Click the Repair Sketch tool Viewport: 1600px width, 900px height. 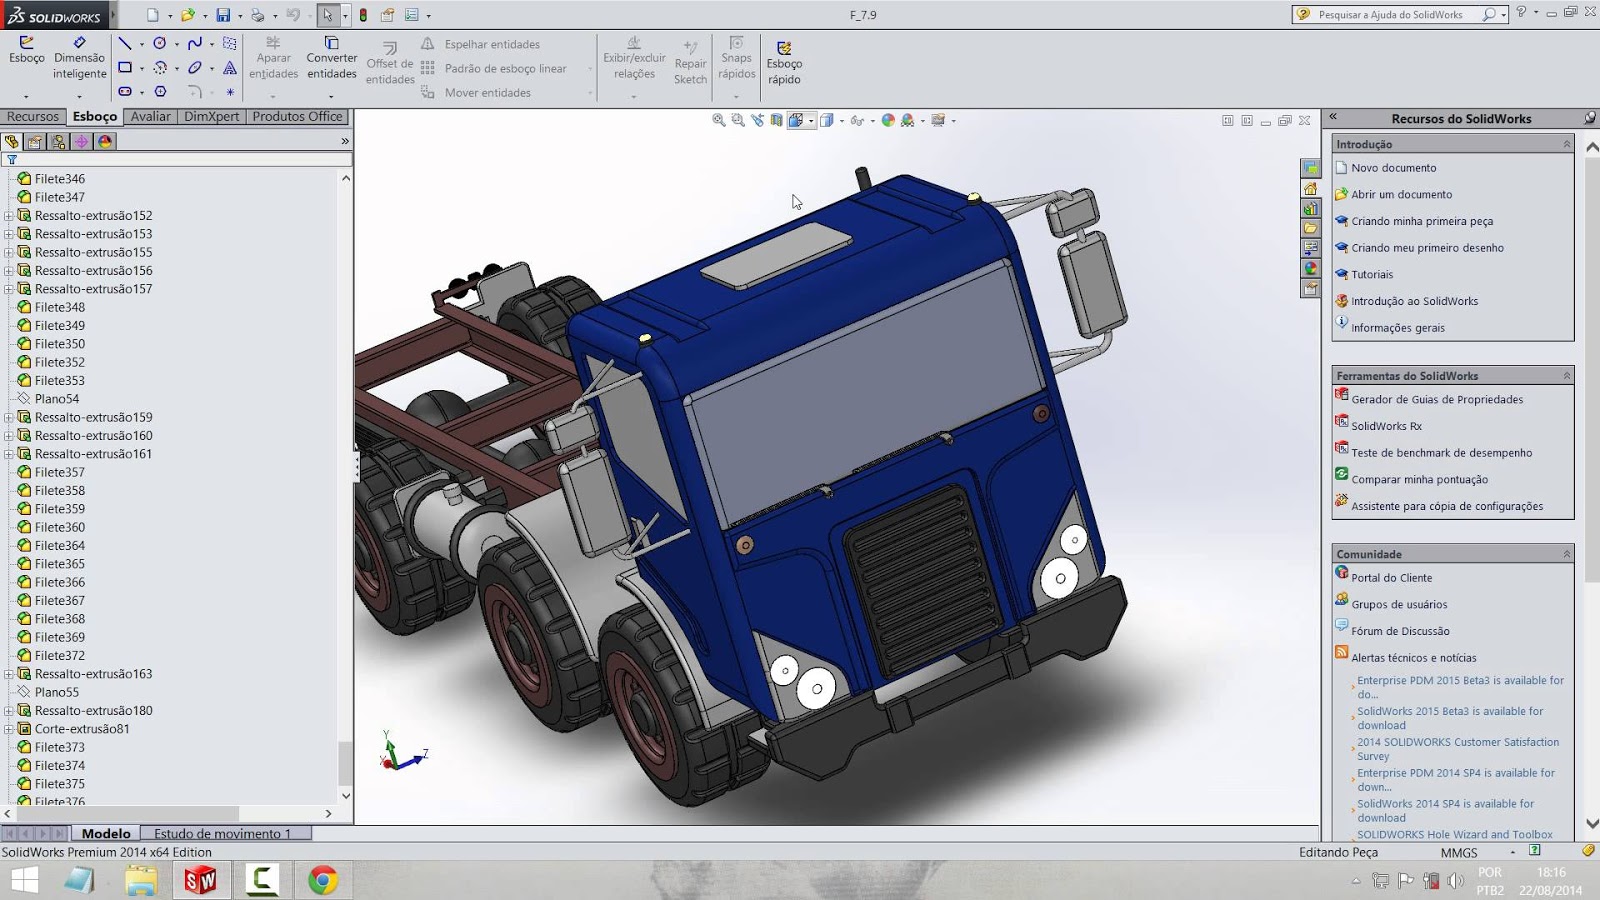click(x=690, y=62)
